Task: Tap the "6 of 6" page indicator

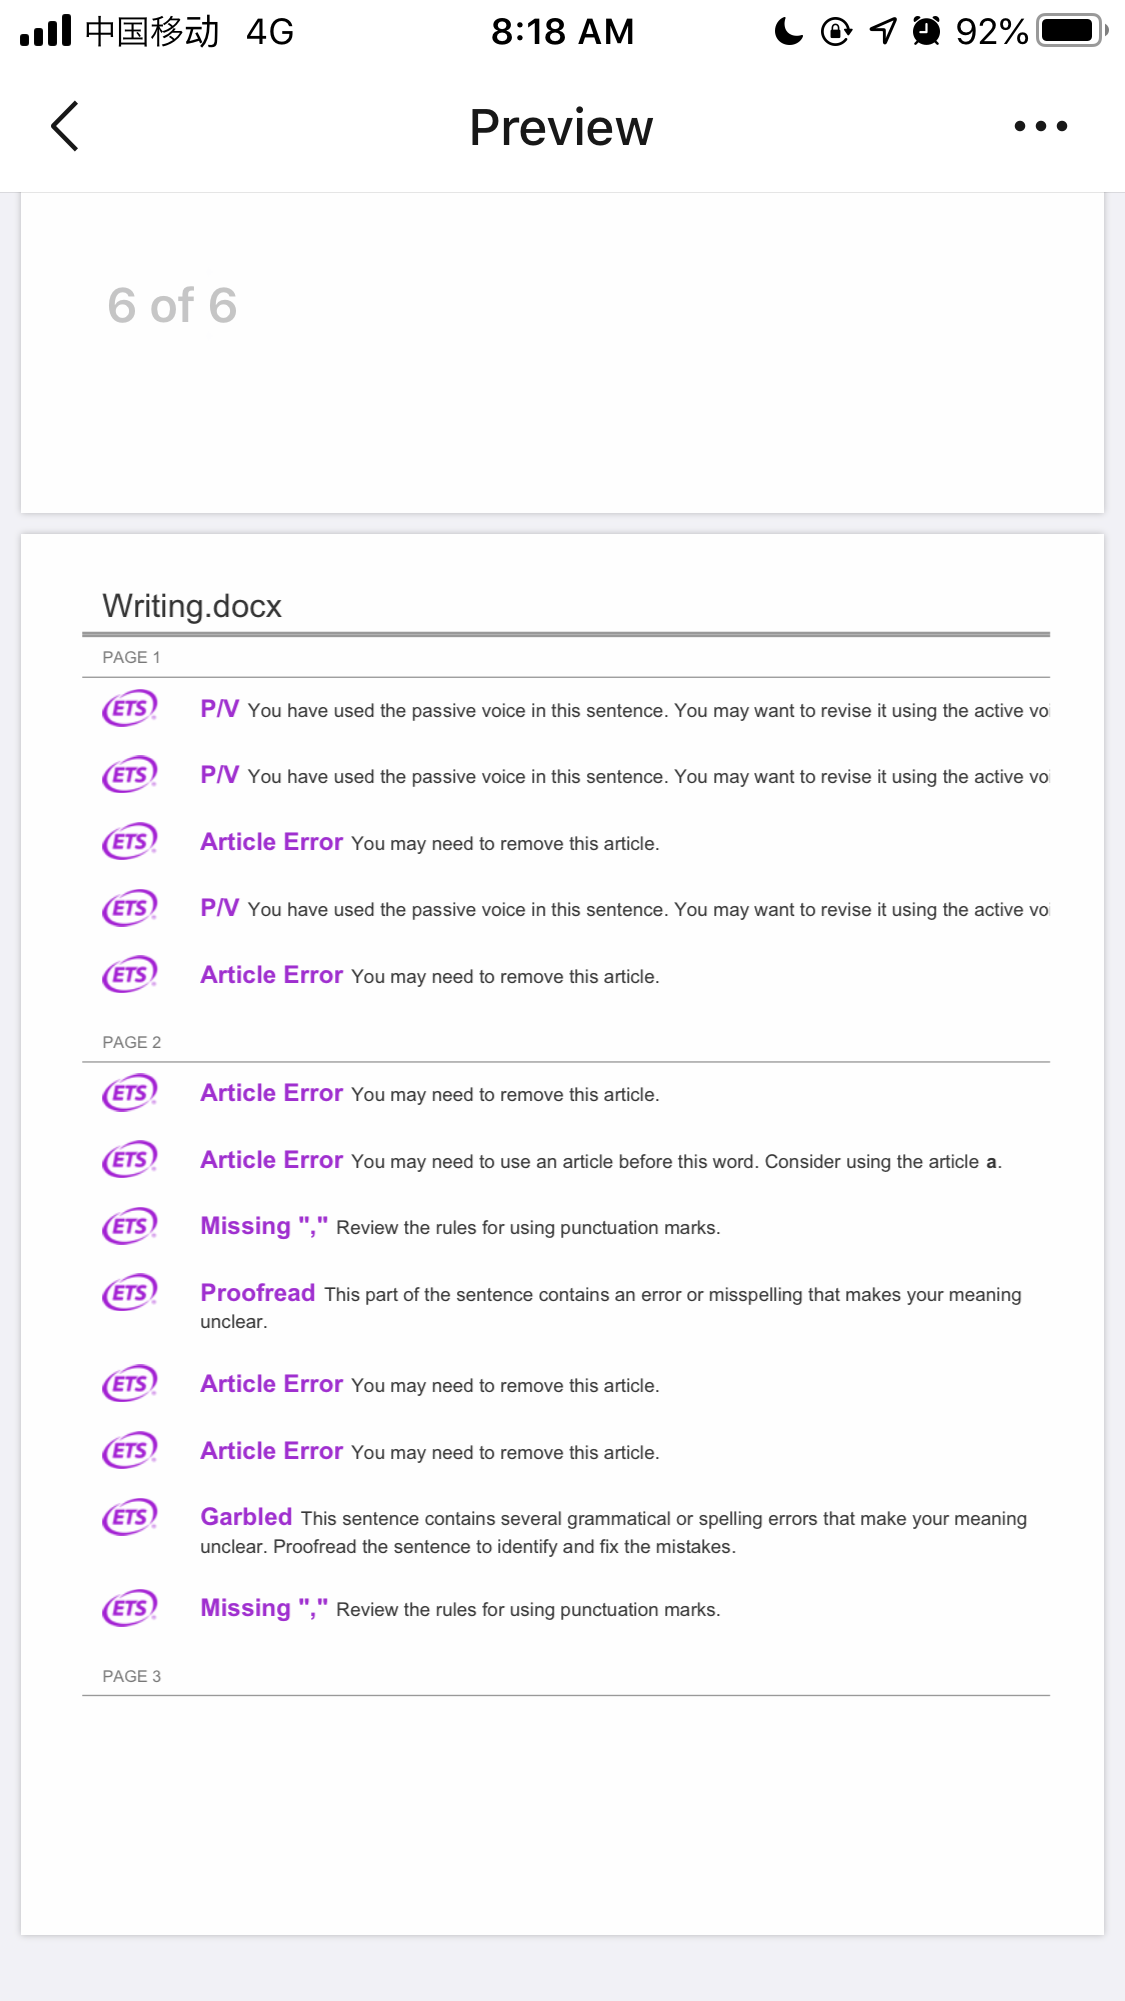Action: pos(172,305)
